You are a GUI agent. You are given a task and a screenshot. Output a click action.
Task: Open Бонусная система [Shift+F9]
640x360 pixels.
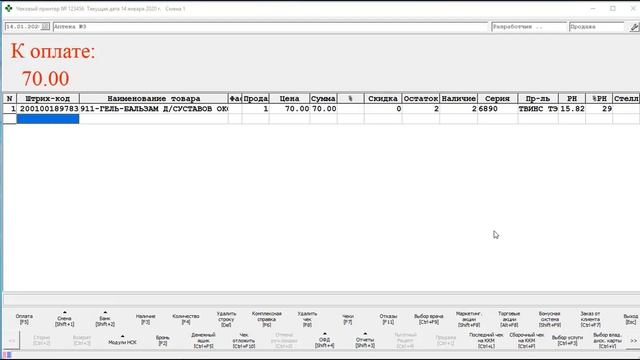point(549,319)
